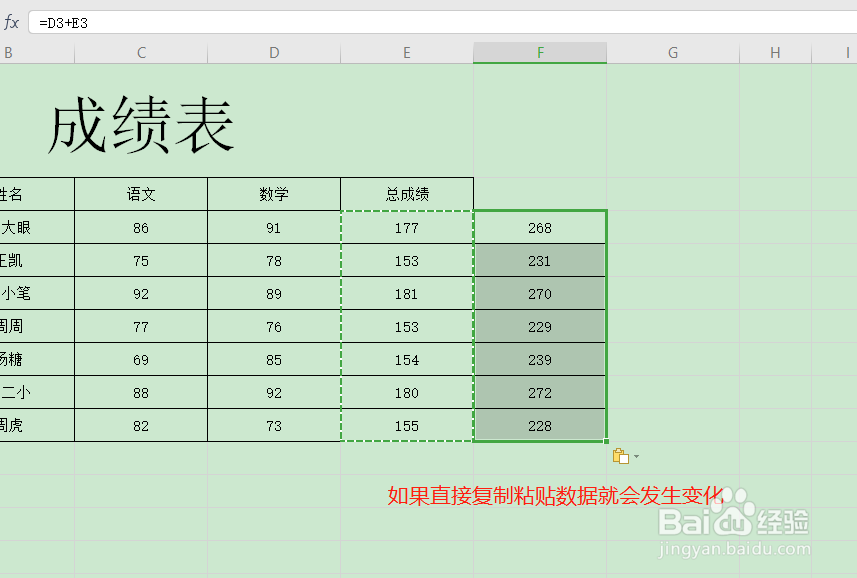Click the cell showing 155
This screenshot has width=857, height=578.
point(406,425)
